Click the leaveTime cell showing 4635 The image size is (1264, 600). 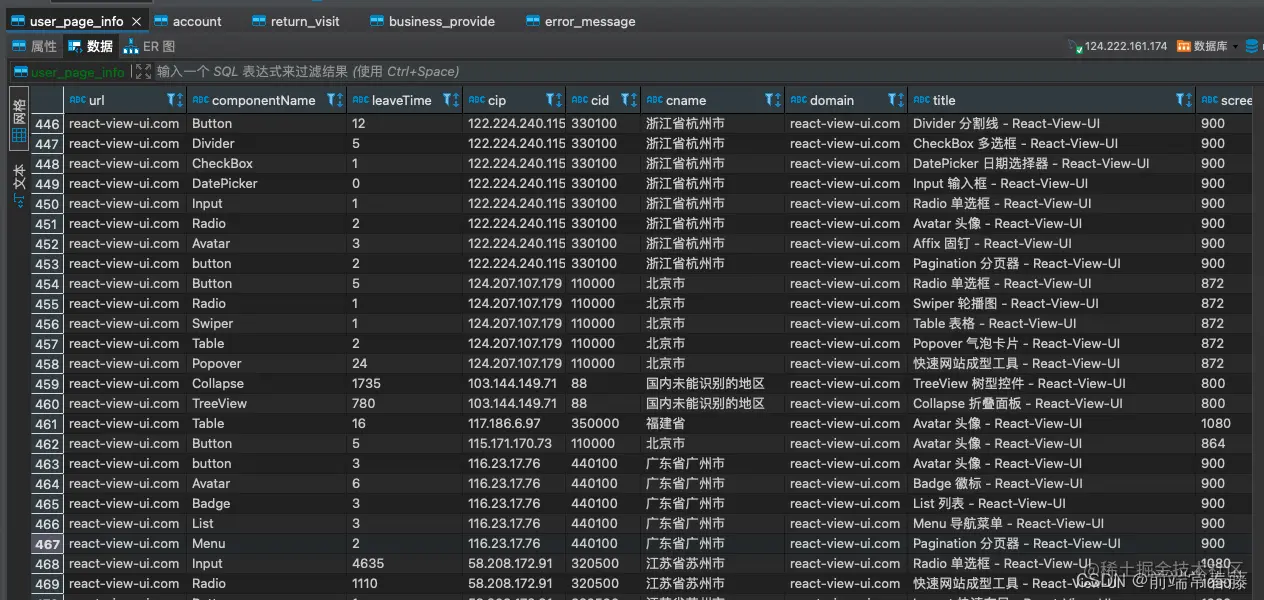pyautogui.click(x=405, y=563)
